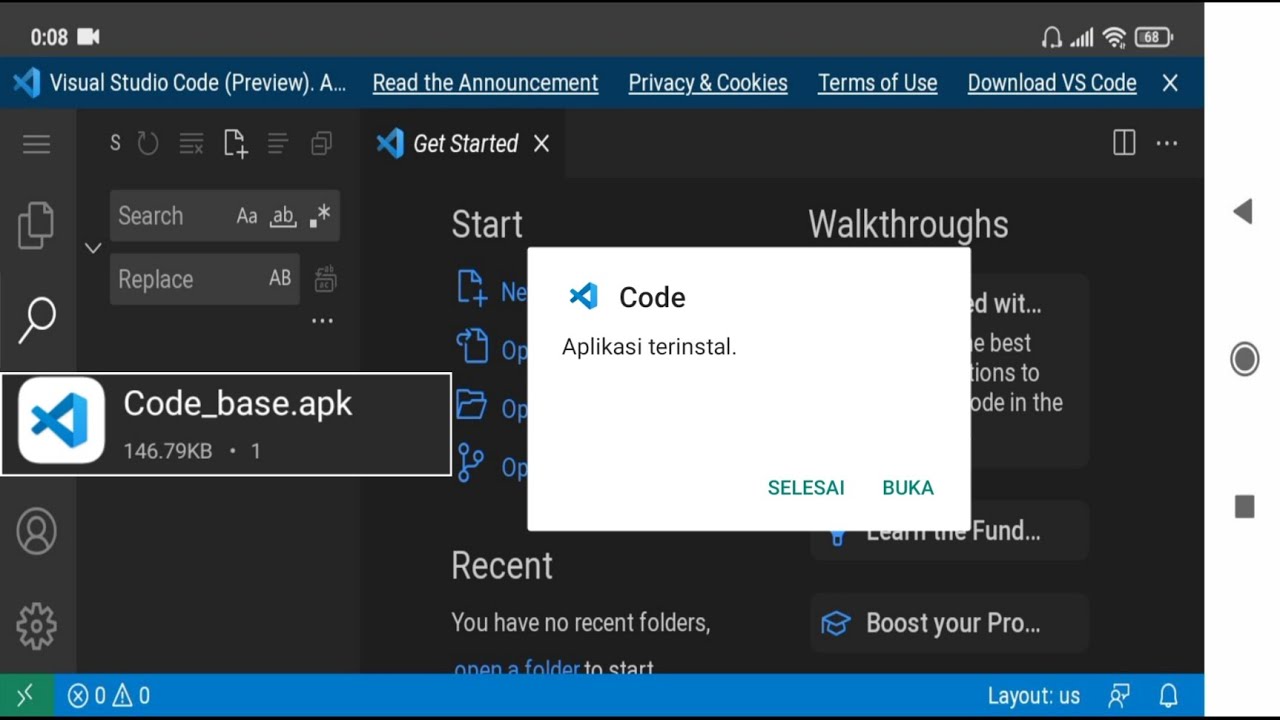Open the errors and warnings indicator

click(109, 696)
